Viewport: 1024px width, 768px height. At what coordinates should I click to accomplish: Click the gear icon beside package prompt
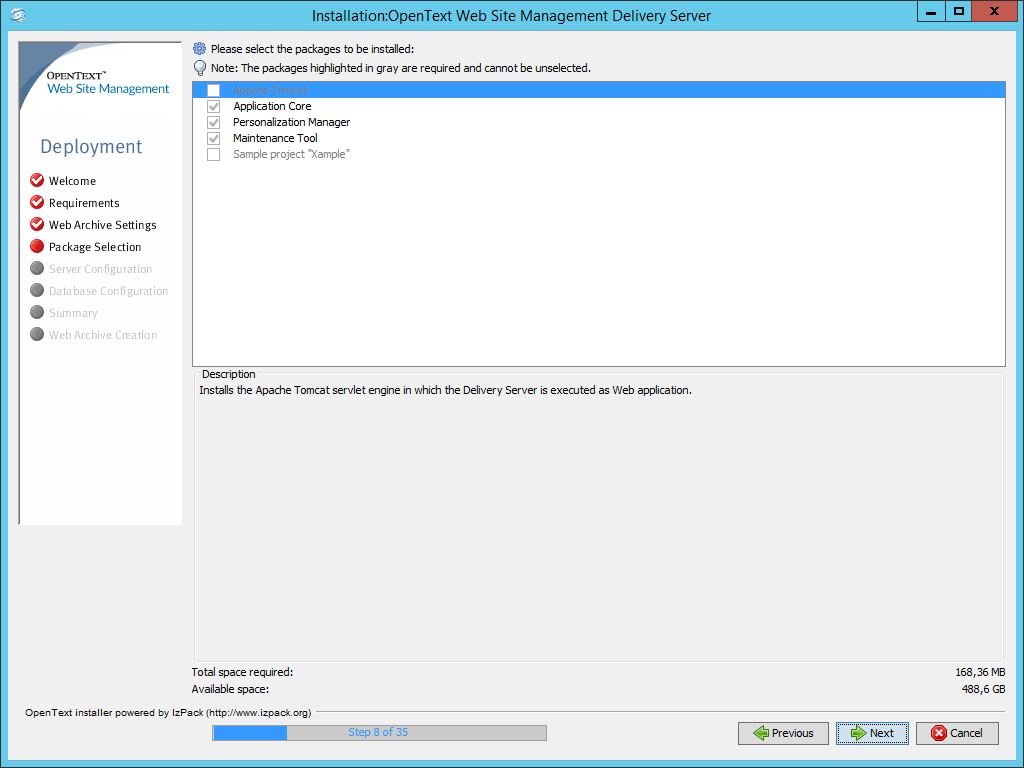(x=200, y=48)
